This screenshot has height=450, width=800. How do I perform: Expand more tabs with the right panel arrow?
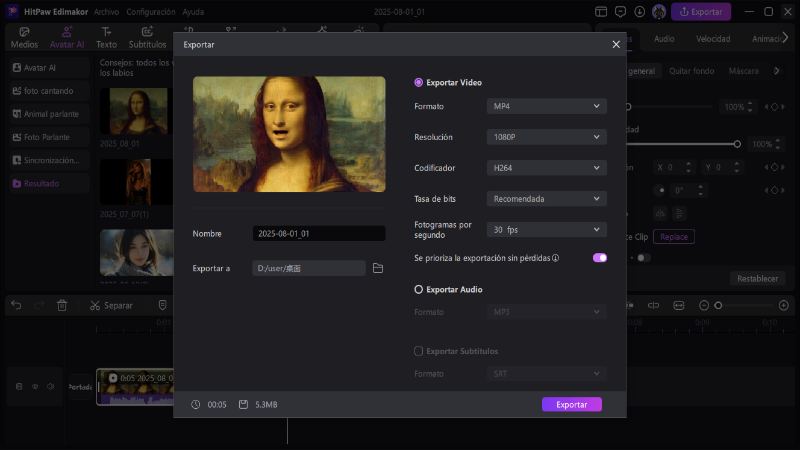tap(785, 38)
